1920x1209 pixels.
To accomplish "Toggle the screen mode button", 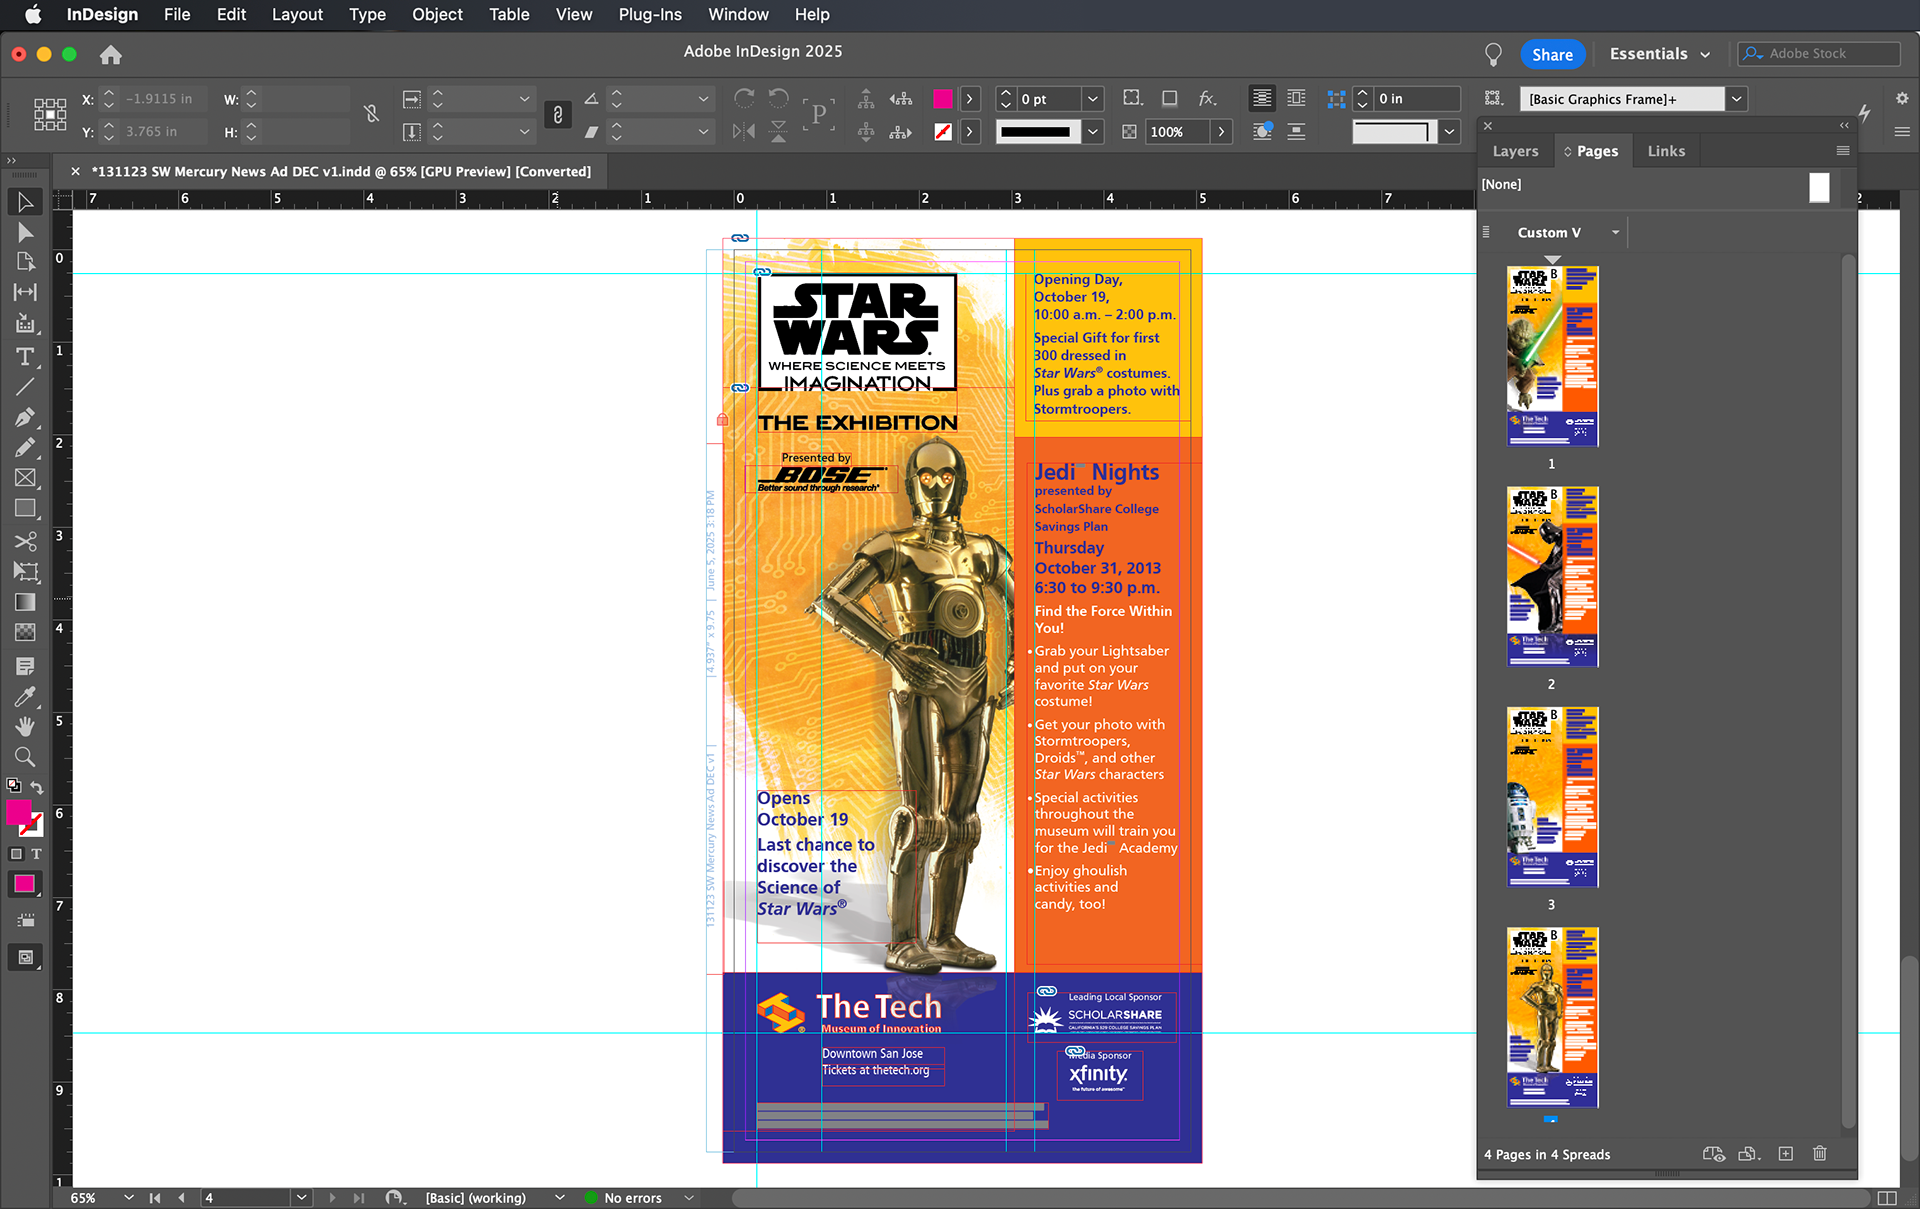I will click(x=25, y=957).
